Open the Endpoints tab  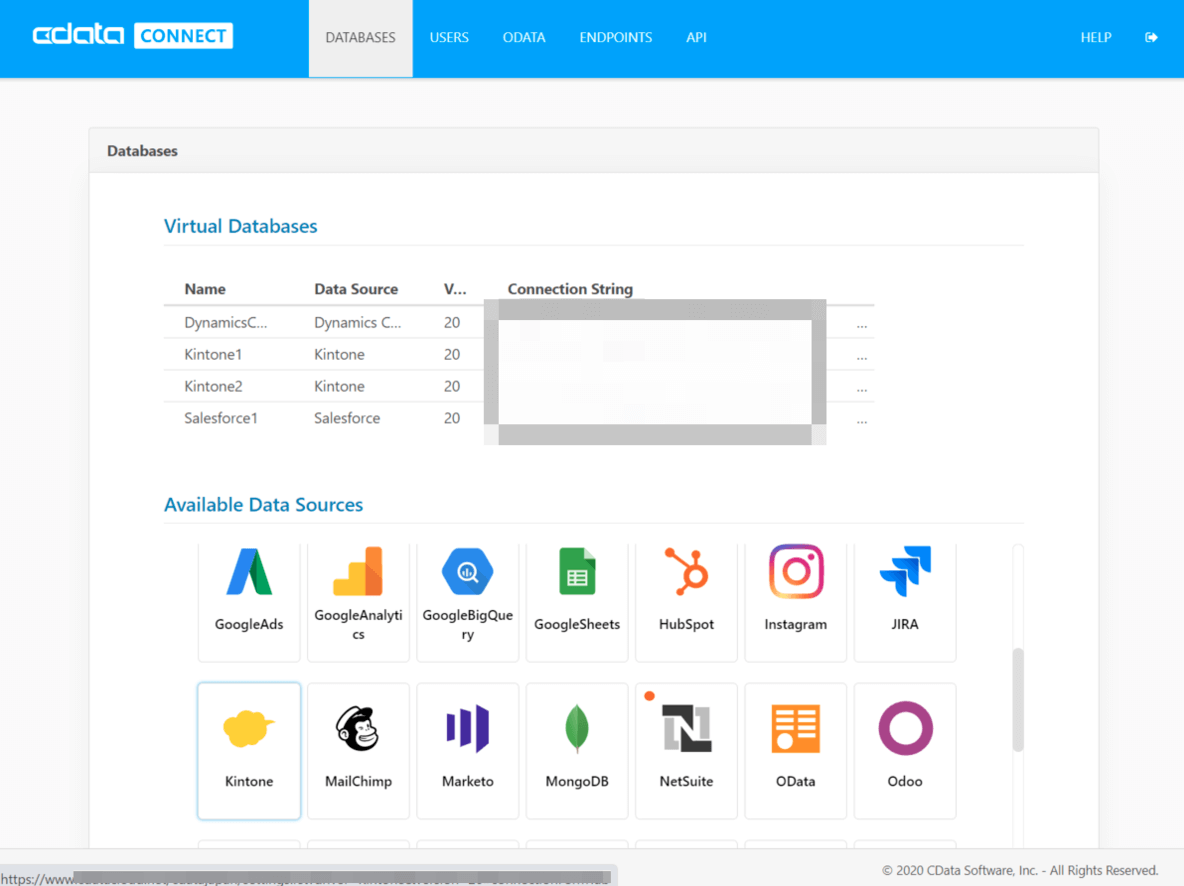[615, 38]
